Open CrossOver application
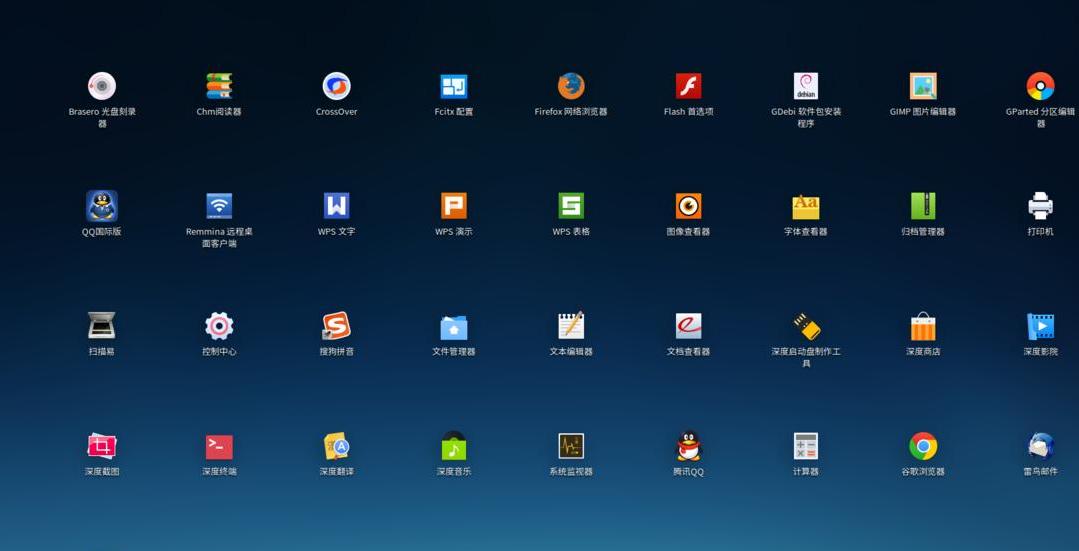 pos(336,86)
